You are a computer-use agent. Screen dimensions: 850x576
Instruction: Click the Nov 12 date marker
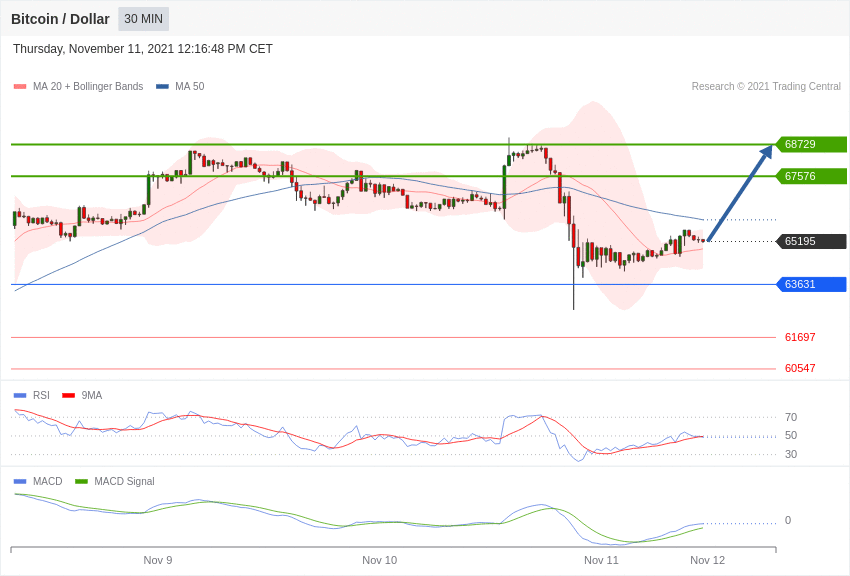[707, 560]
